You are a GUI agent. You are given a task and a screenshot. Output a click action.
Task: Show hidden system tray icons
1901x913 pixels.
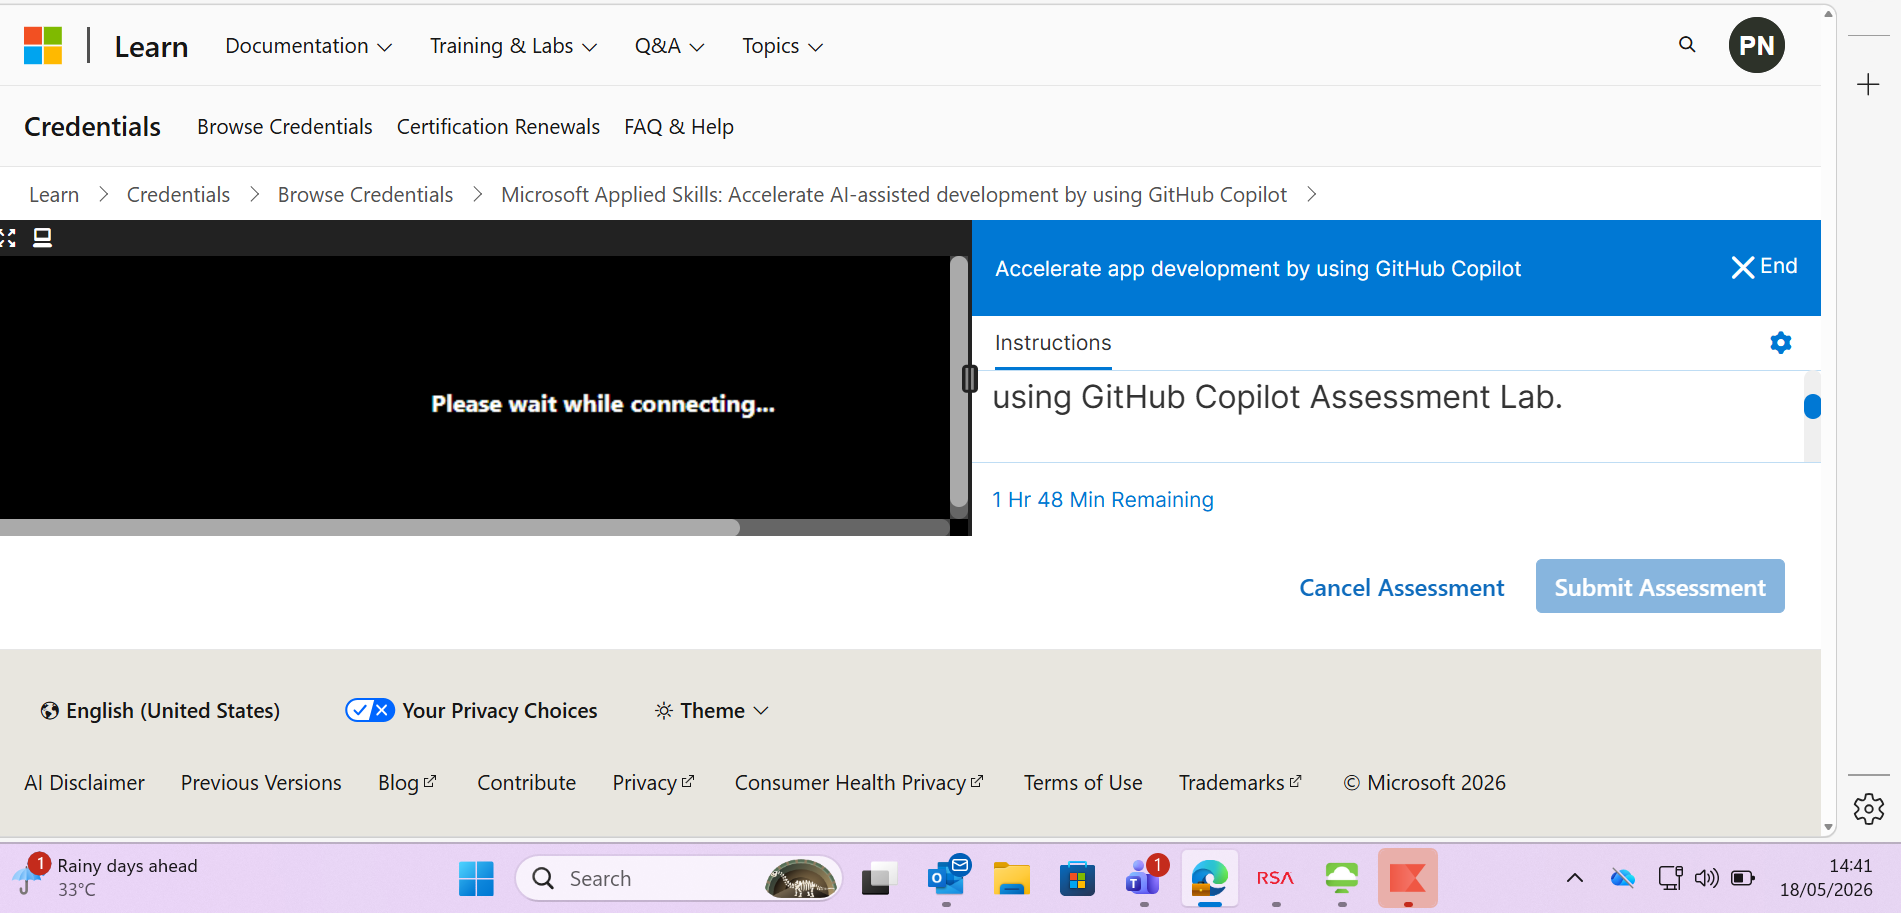coord(1574,878)
